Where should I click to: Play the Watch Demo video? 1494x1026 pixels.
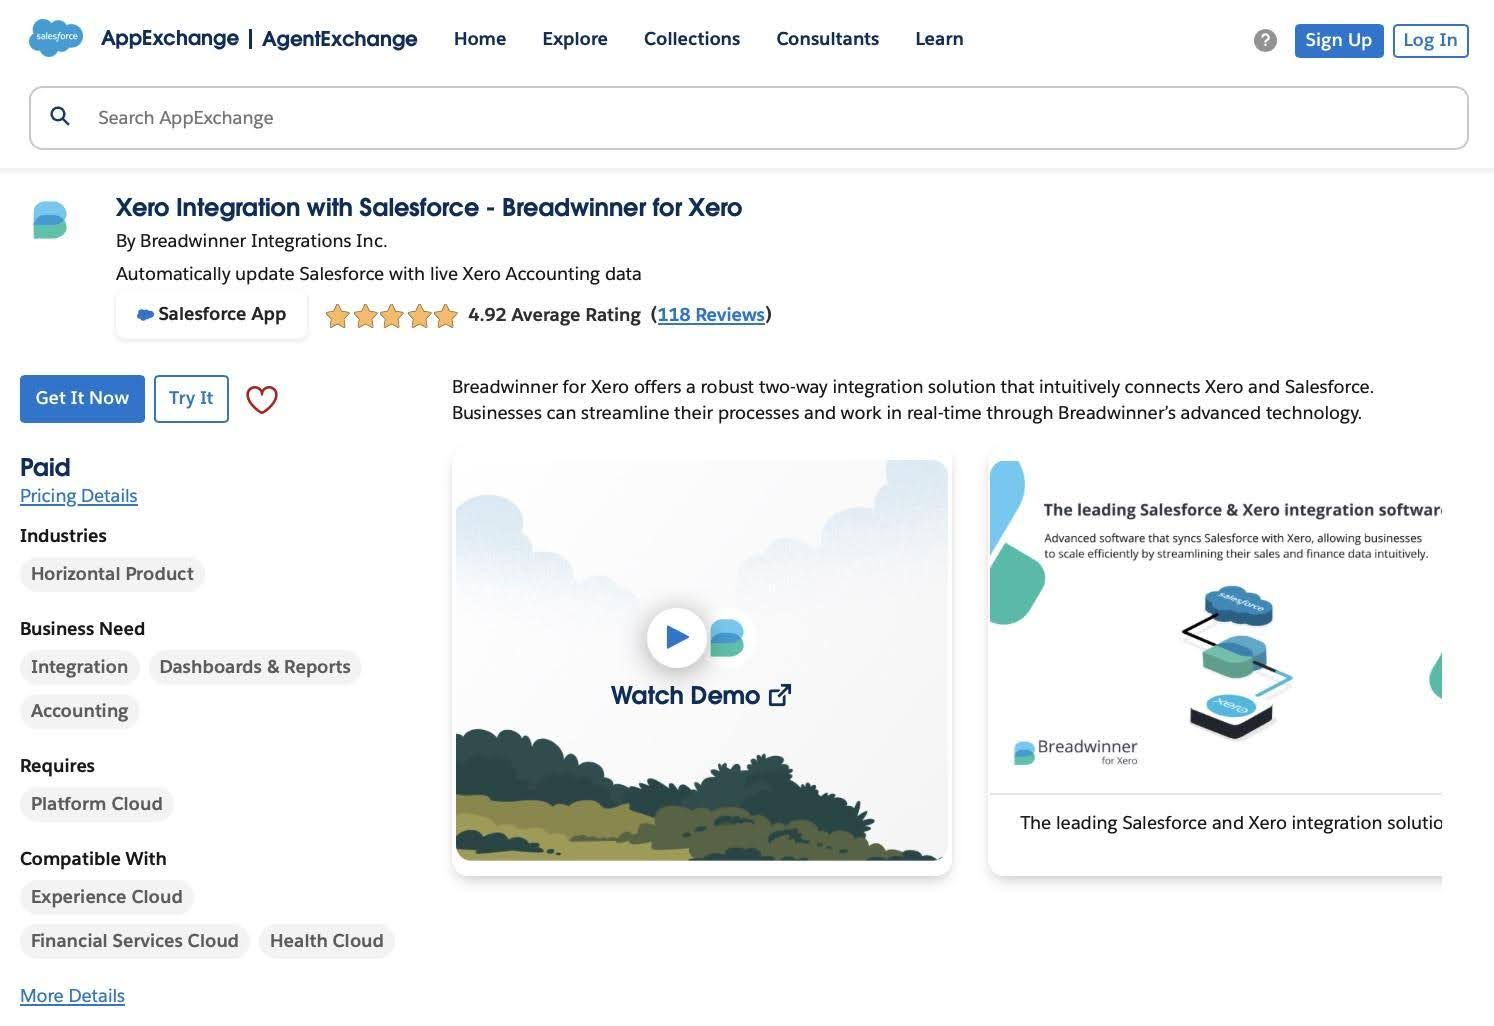pos(677,637)
